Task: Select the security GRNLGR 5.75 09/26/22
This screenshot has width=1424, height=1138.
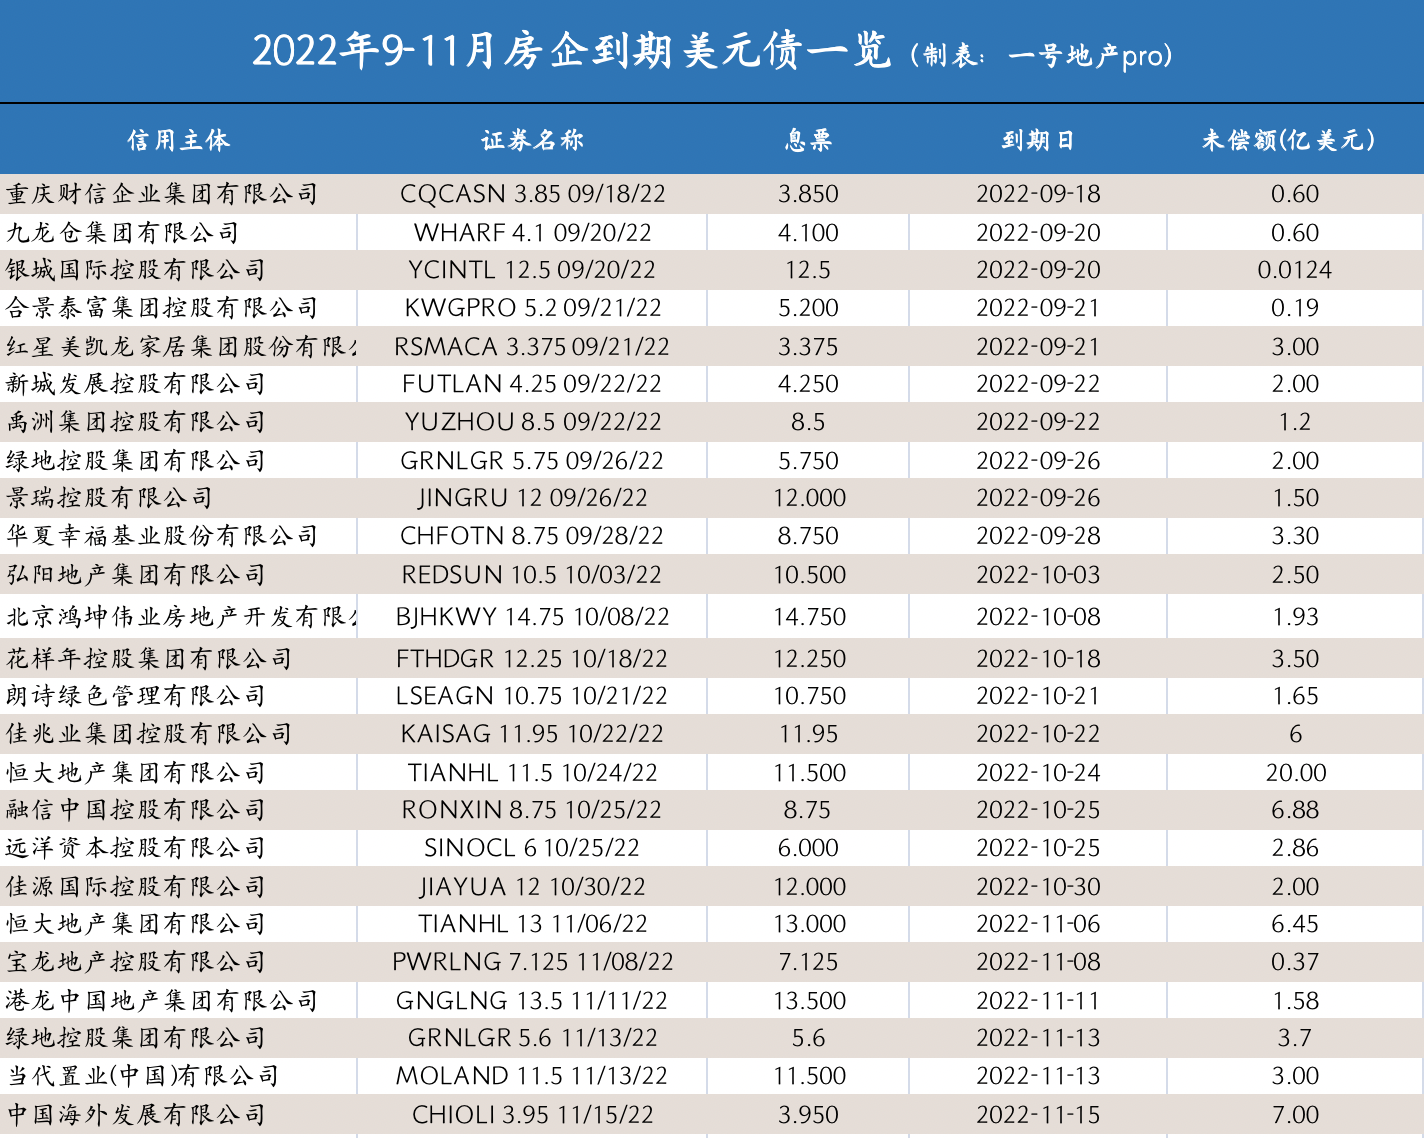Action: [532, 461]
